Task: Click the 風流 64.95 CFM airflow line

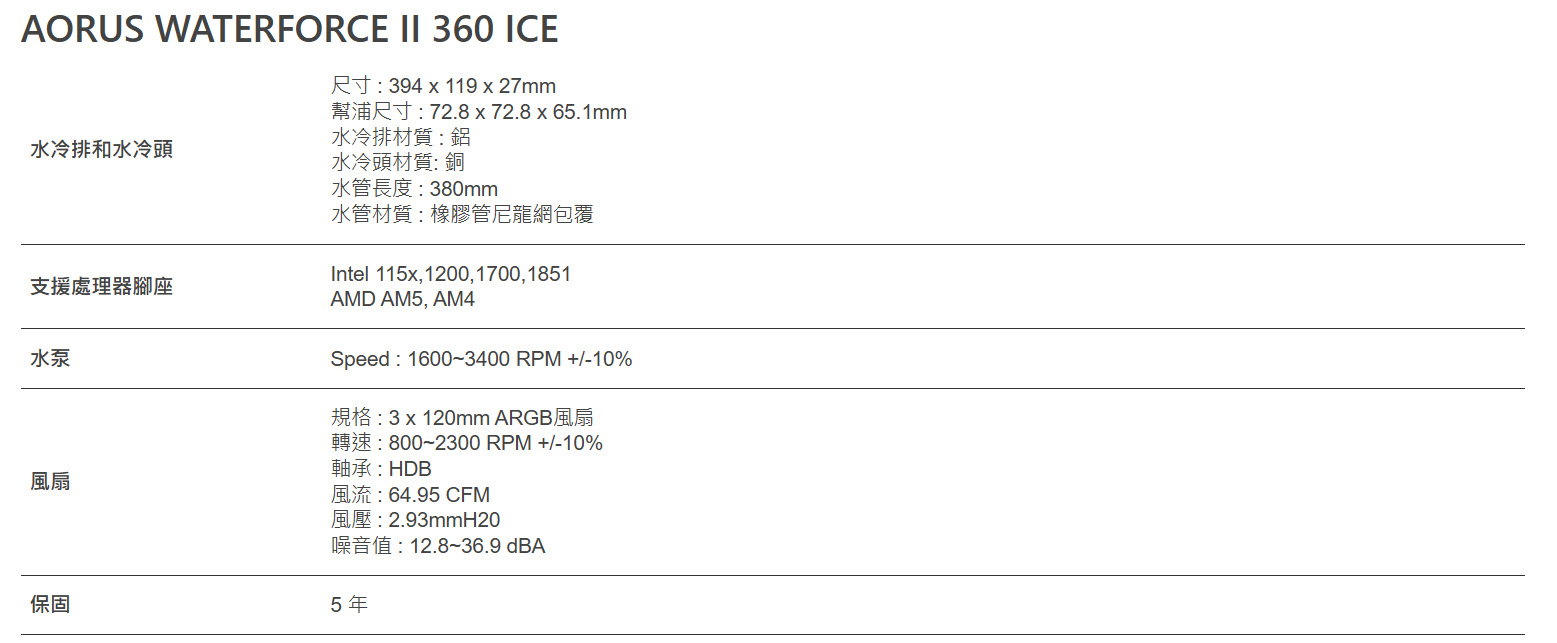Action: [410, 495]
